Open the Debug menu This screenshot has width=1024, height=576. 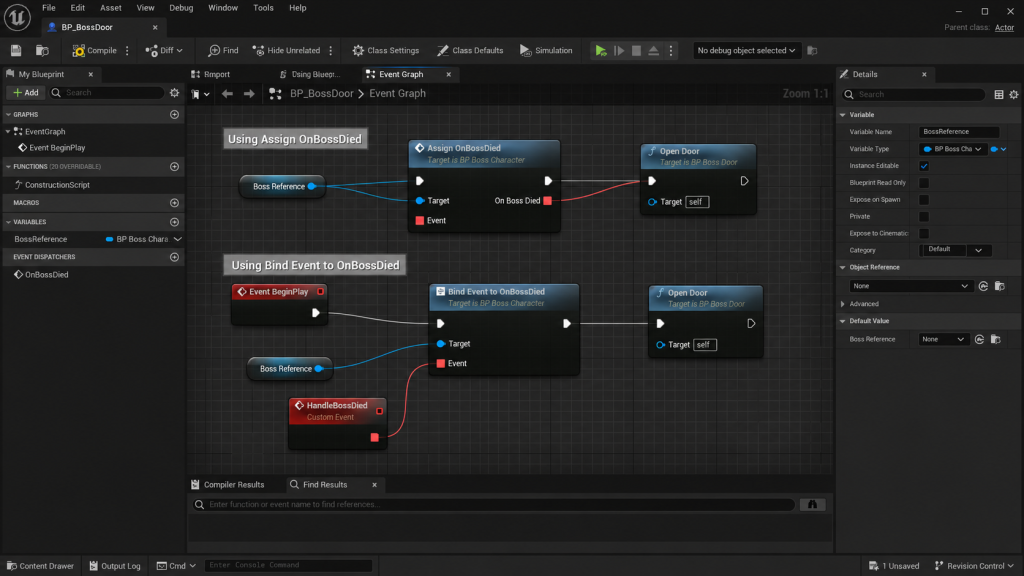[x=181, y=8]
